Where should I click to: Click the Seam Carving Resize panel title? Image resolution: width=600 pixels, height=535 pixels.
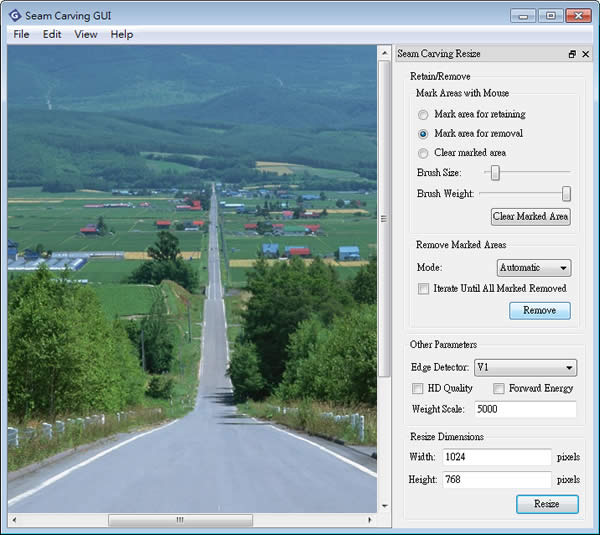click(x=439, y=54)
